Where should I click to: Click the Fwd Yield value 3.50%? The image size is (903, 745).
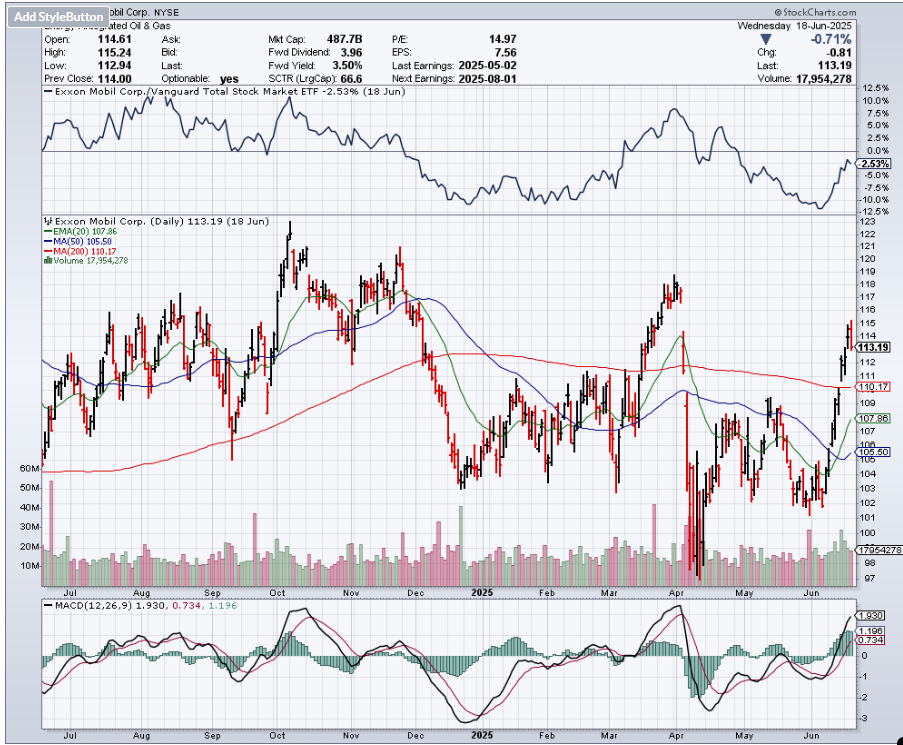pos(347,66)
